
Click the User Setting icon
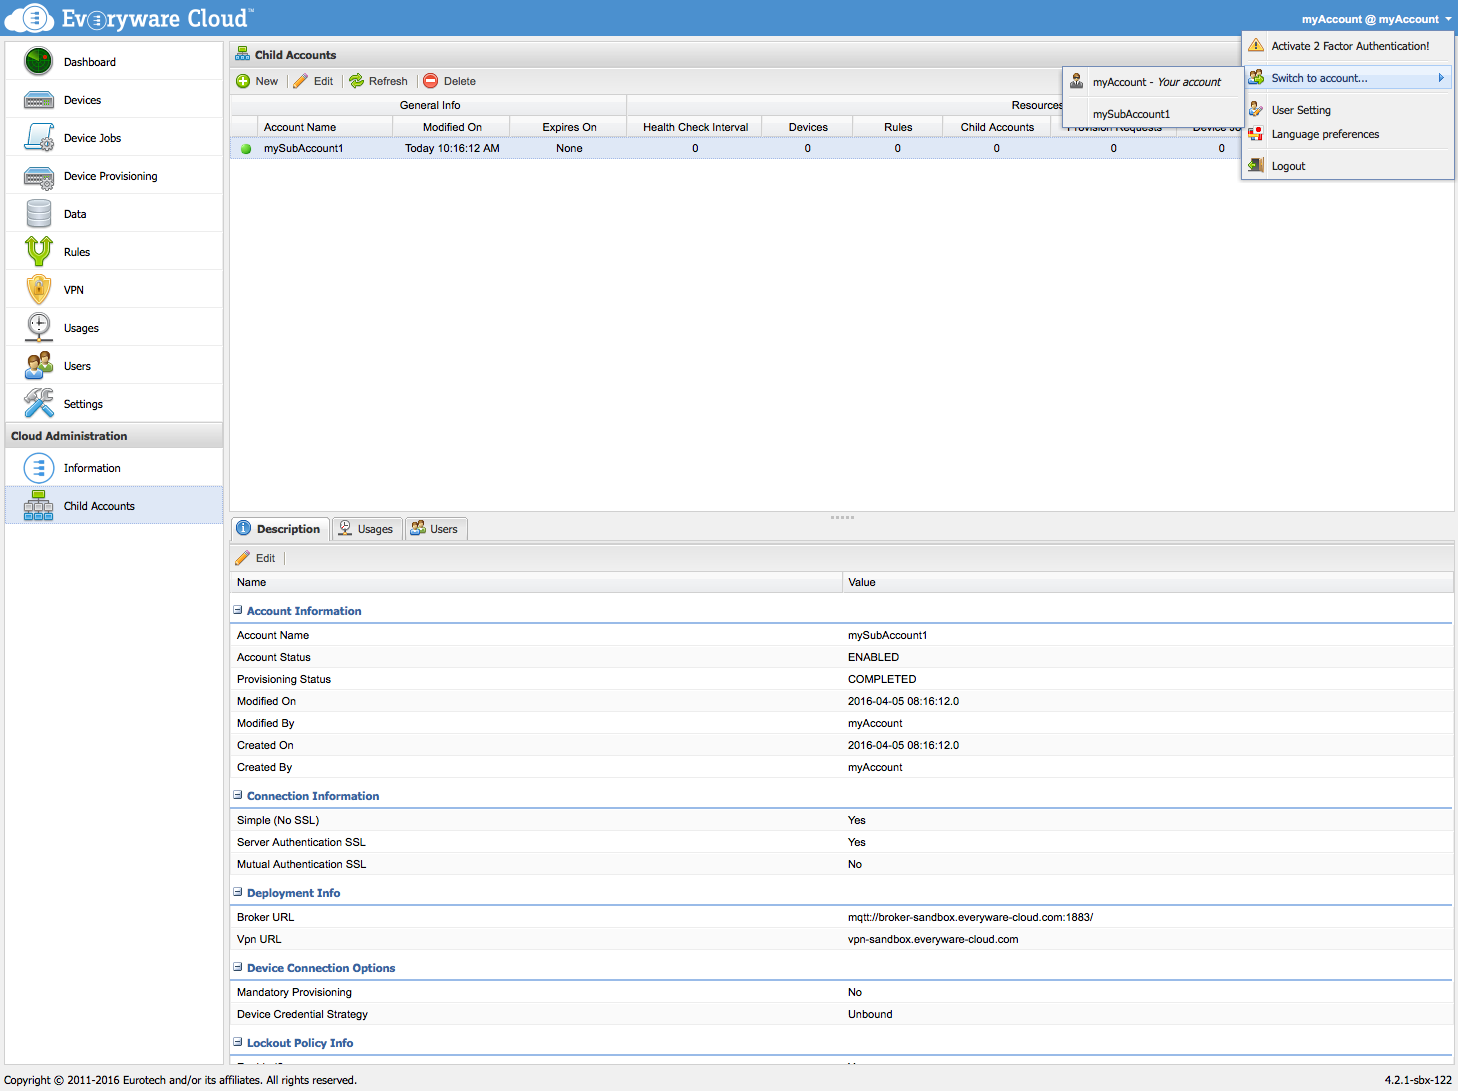click(x=1256, y=110)
